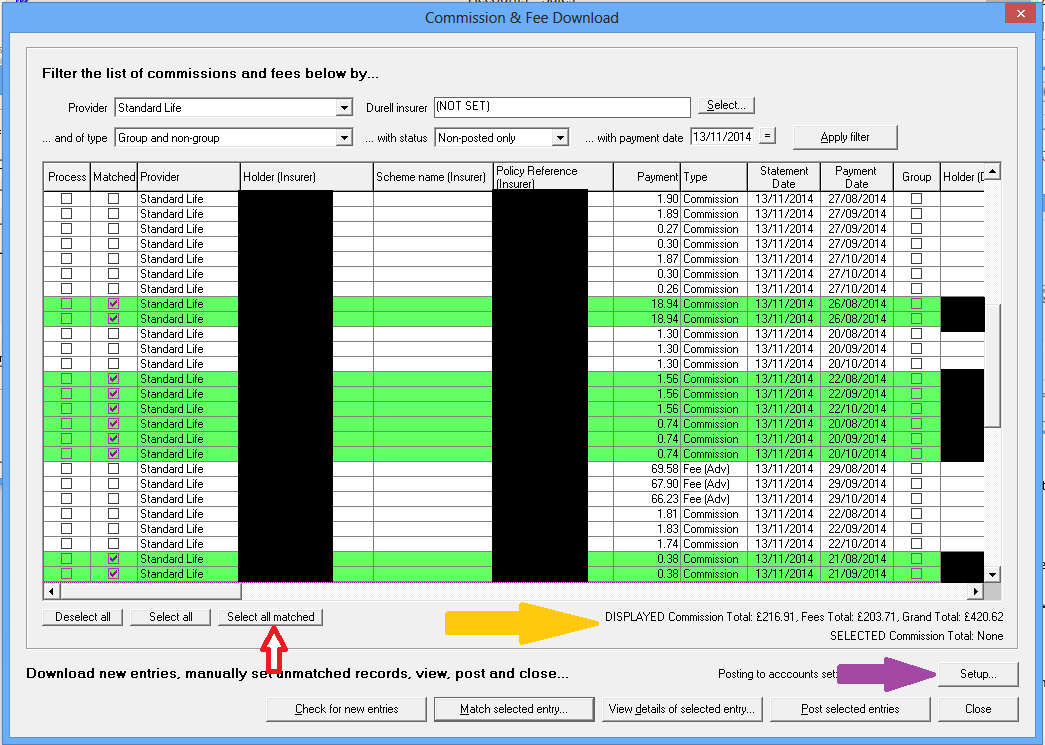Image resolution: width=1045 pixels, height=745 pixels.
Task: Open the type dropdown showing Group and non-group
Action: tap(344, 138)
